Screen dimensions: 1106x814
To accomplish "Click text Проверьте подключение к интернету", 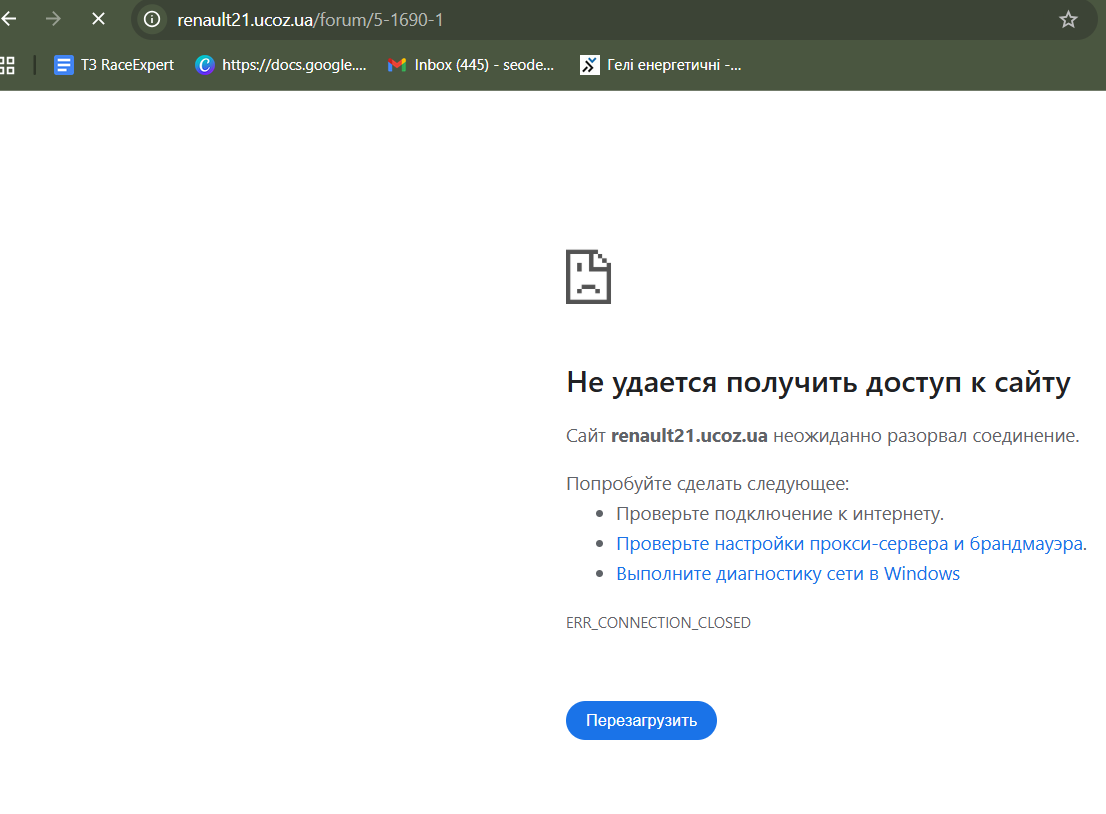I will [779, 514].
